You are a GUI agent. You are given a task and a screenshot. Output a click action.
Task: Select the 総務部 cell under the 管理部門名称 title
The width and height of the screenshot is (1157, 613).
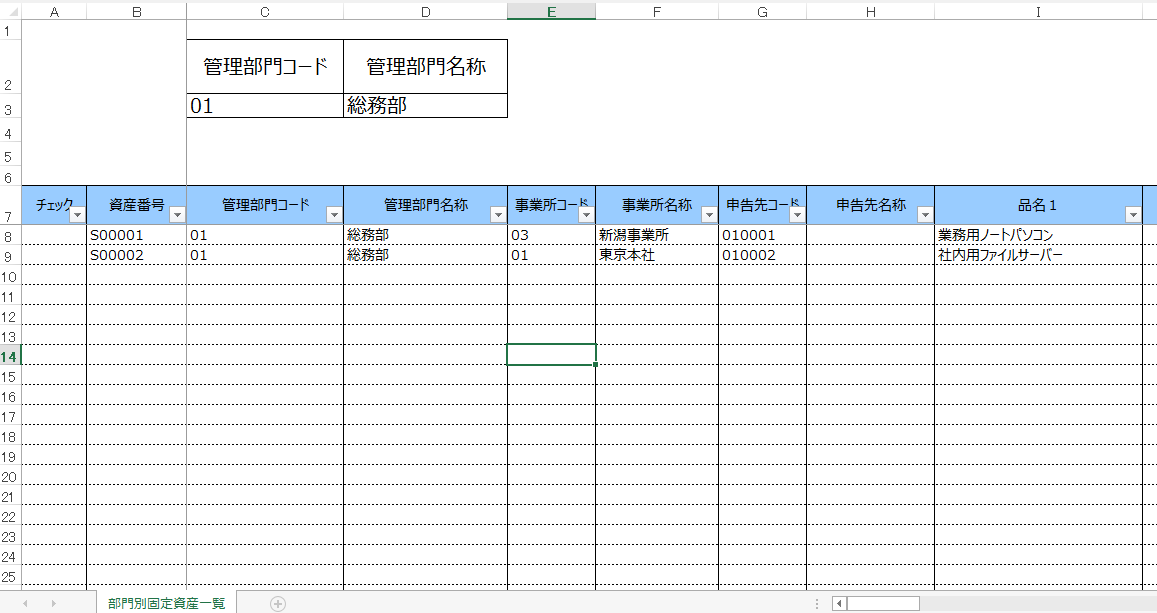(425, 106)
